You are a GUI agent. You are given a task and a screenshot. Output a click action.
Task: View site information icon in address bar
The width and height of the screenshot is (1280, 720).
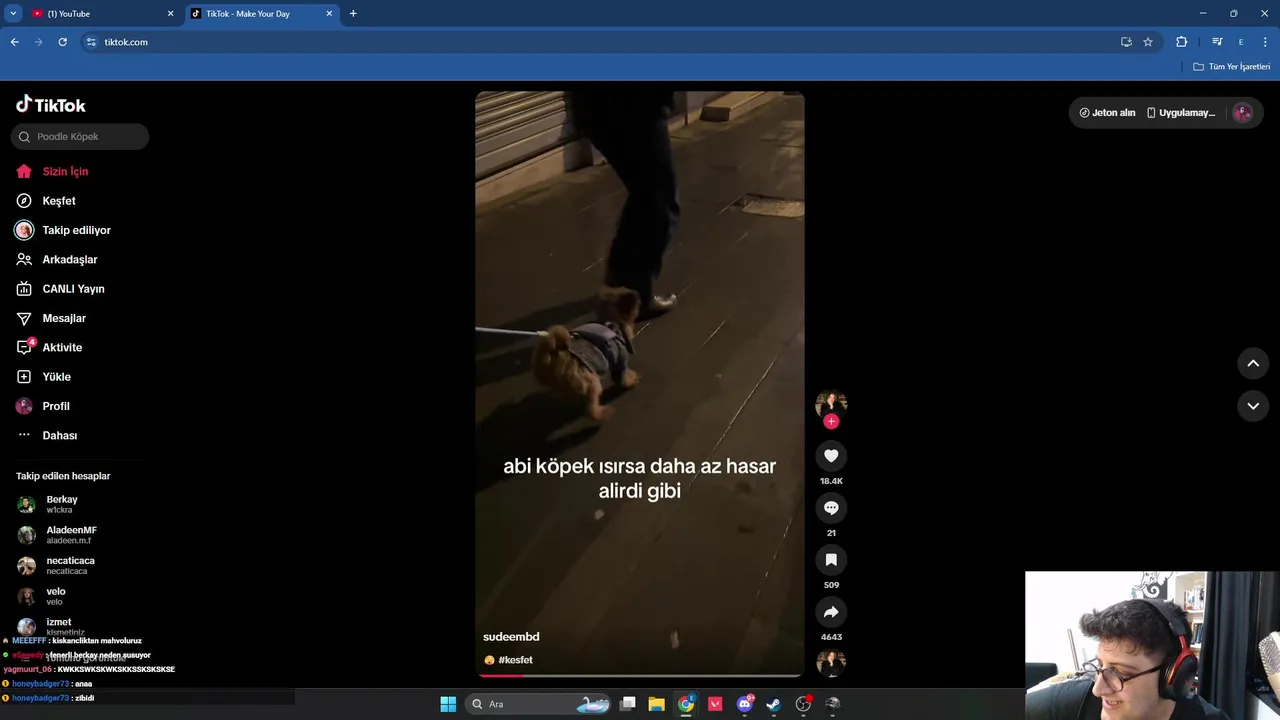(91, 42)
